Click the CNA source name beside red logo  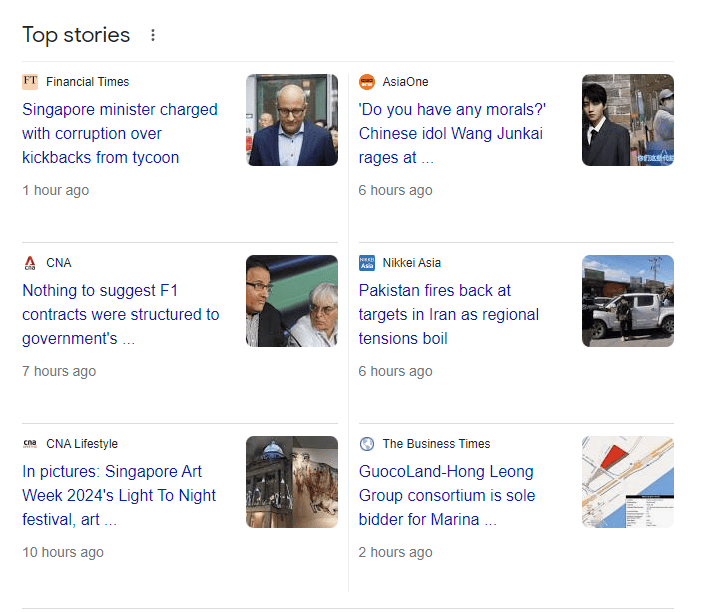59,263
